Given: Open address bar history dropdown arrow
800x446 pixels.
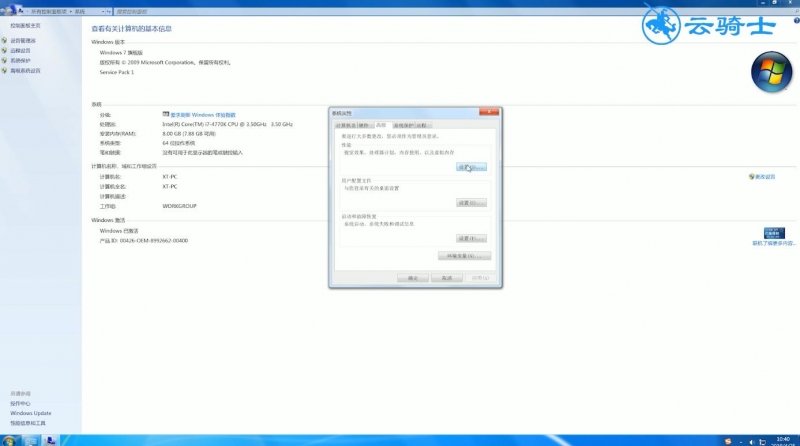Looking at the screenshot, I should pos(103,11).
